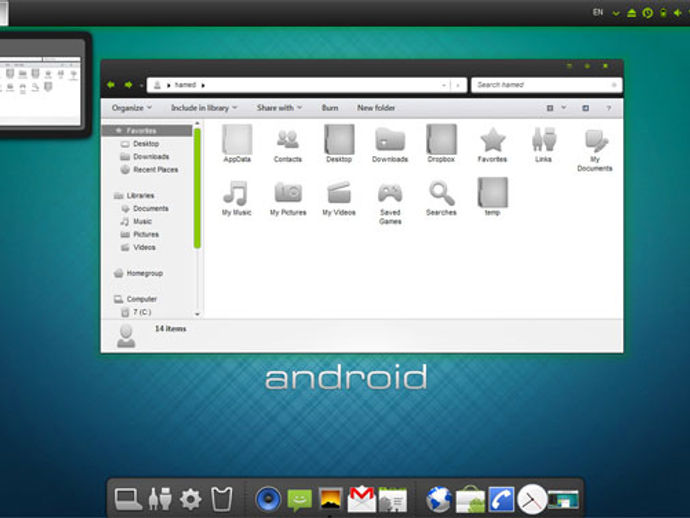
Task: Open the My Pictures folder
Action: click(288, 198)
